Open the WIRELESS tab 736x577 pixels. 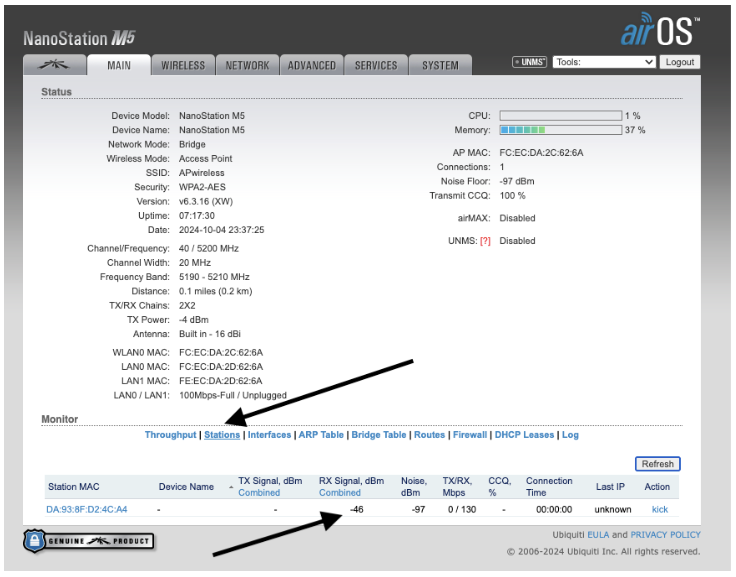click(x=183, y=65)
